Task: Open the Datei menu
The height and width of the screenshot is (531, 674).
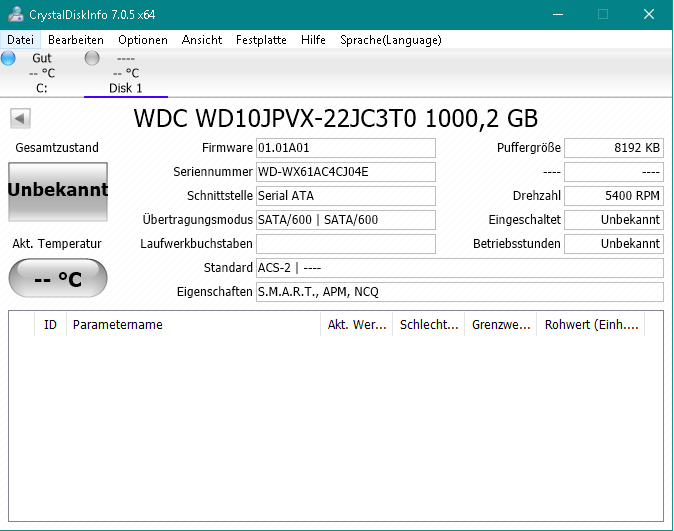Action: tap(20, 40)
